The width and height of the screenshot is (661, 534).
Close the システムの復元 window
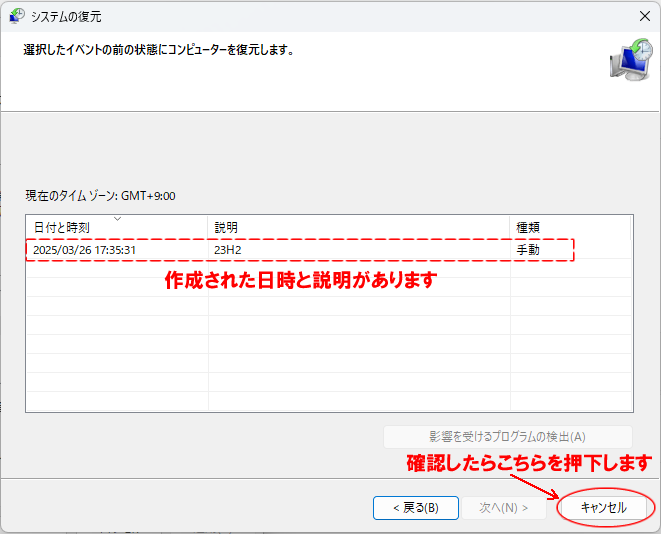645,16
